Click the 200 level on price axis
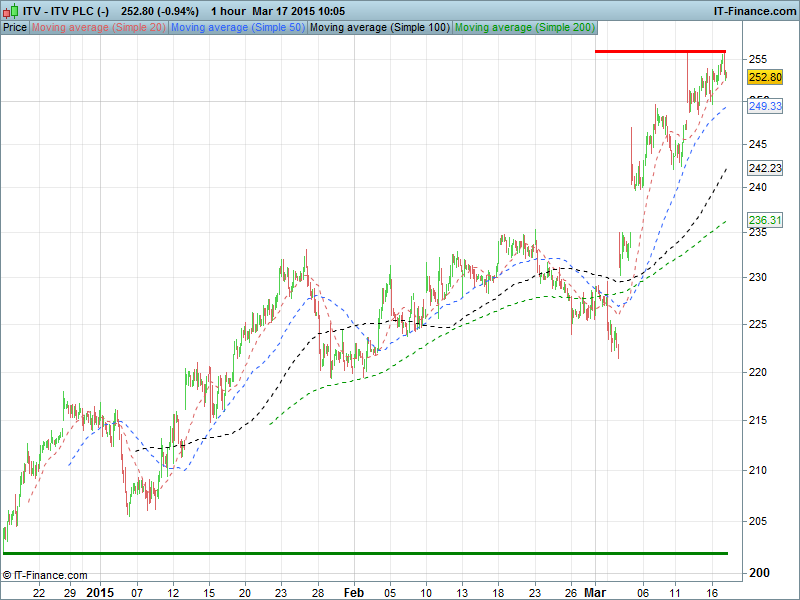This screenshot has width=800, height=600. coord(759,573)
